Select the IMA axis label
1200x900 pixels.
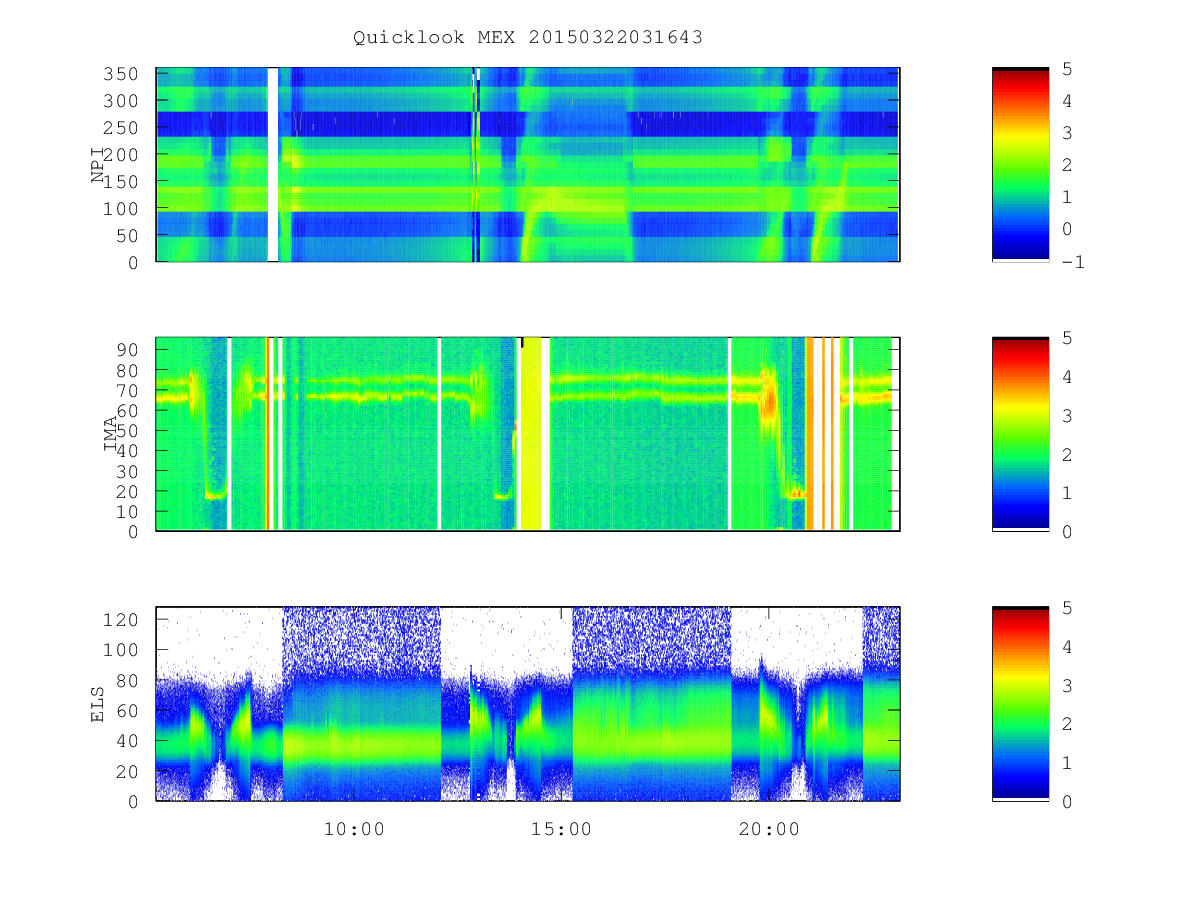pyautogui.click(x=111, y=434)
